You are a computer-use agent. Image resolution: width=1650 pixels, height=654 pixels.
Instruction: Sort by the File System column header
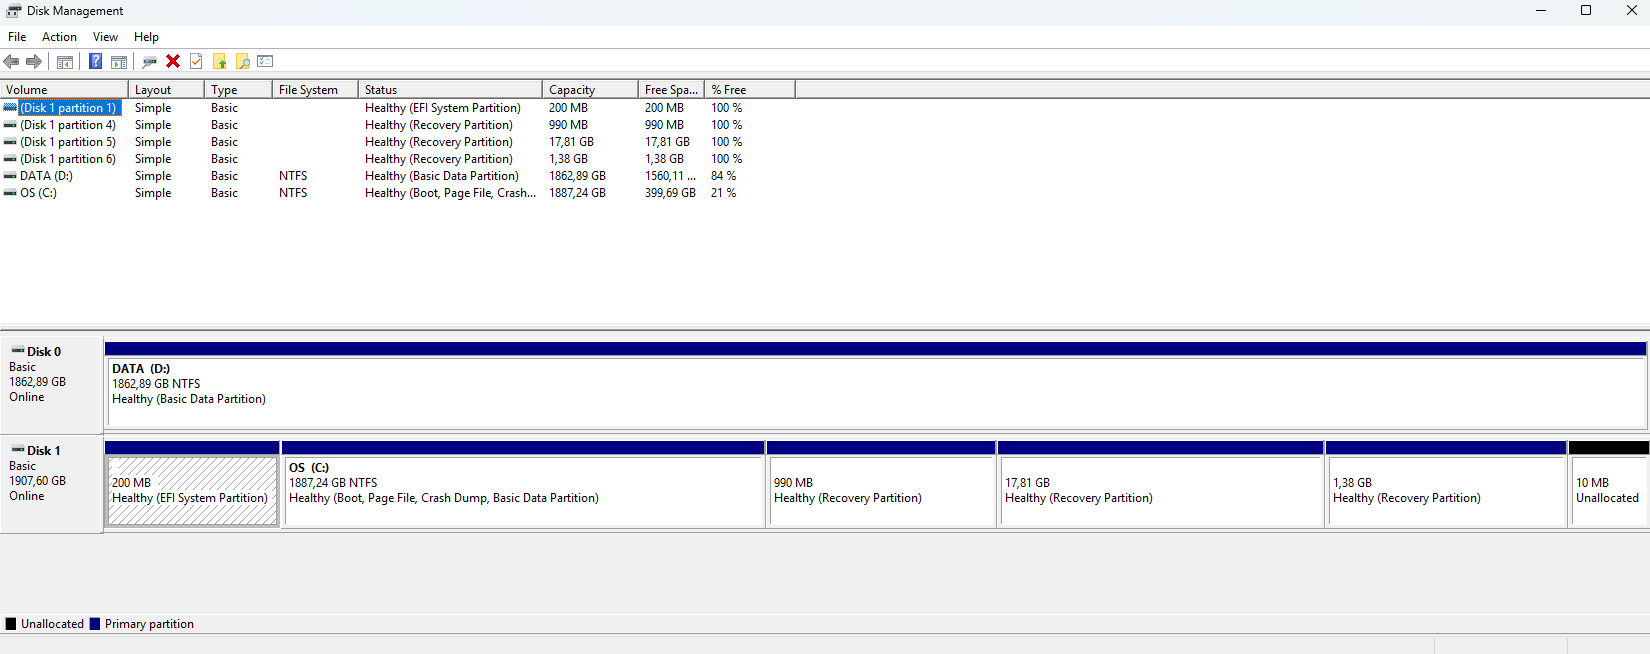point(315,90)
